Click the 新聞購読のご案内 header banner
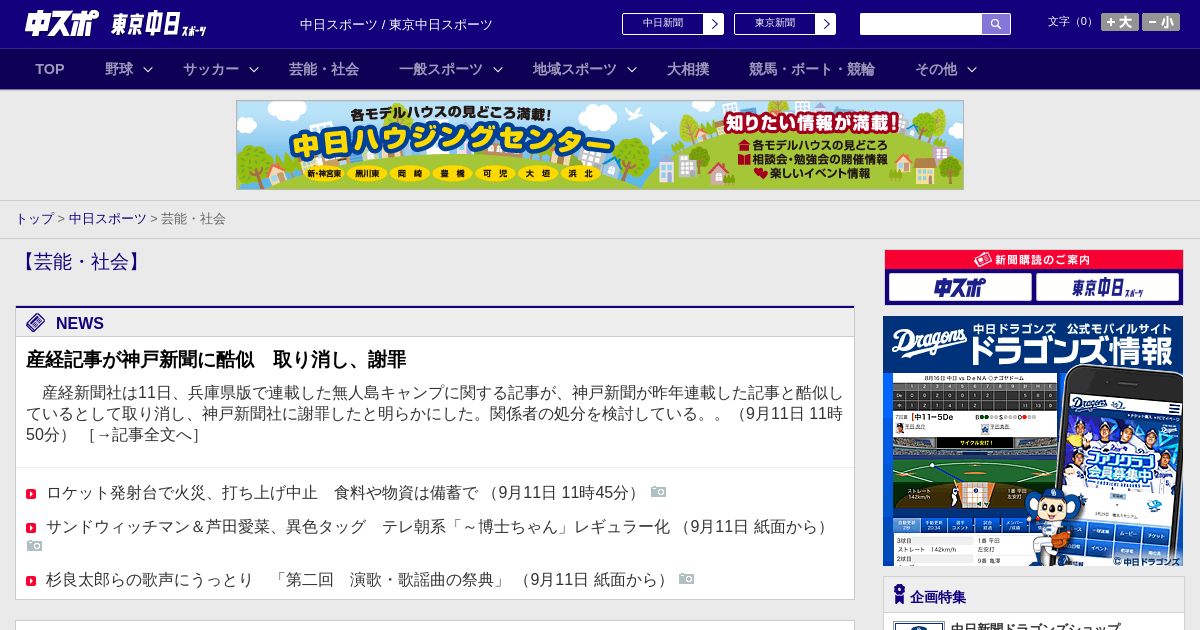Screen dimensions: 1200x630 (x=1034, y=260)
